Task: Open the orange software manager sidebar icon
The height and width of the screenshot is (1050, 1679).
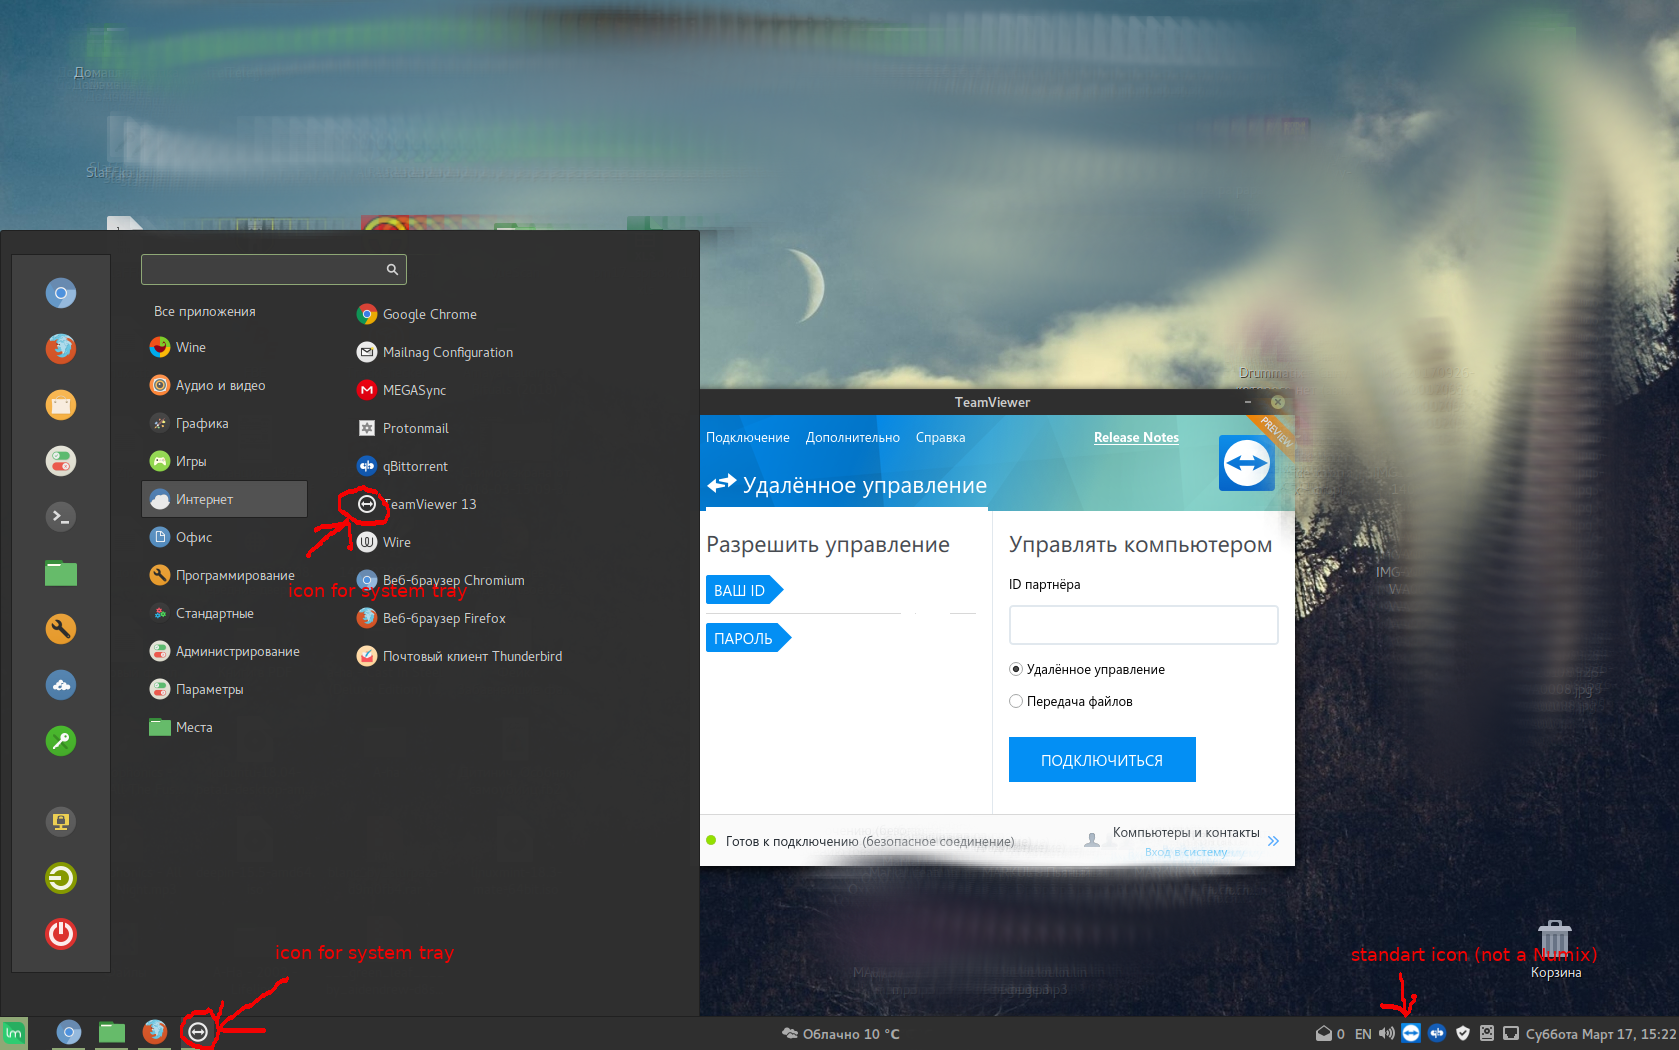Action: point(61,405)
